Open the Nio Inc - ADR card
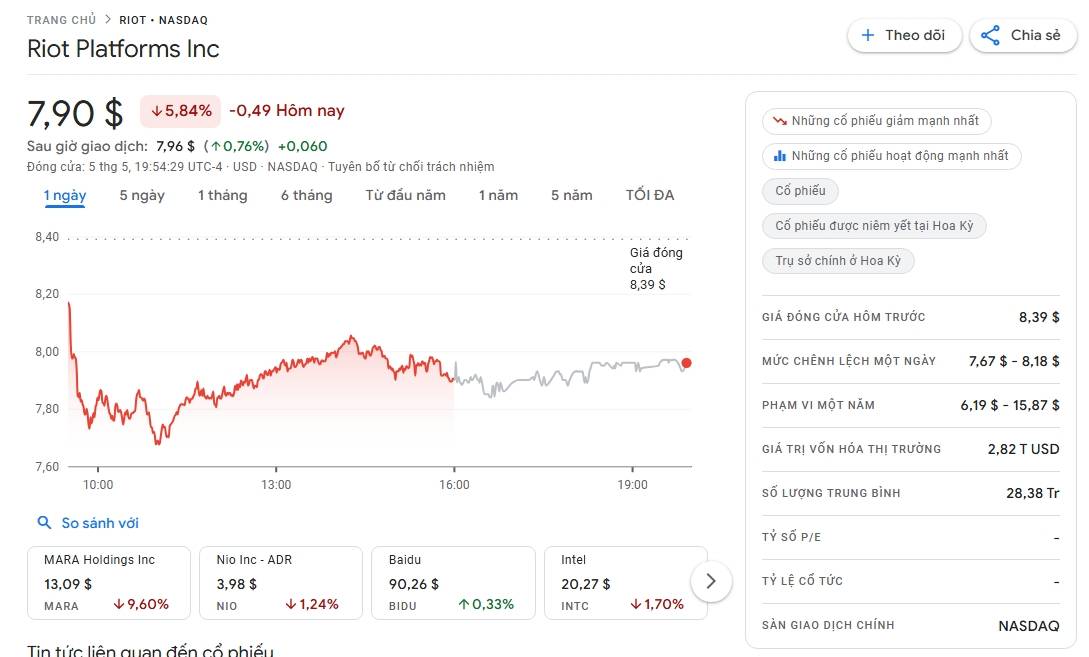The image size is (1089, 657). 281,583
